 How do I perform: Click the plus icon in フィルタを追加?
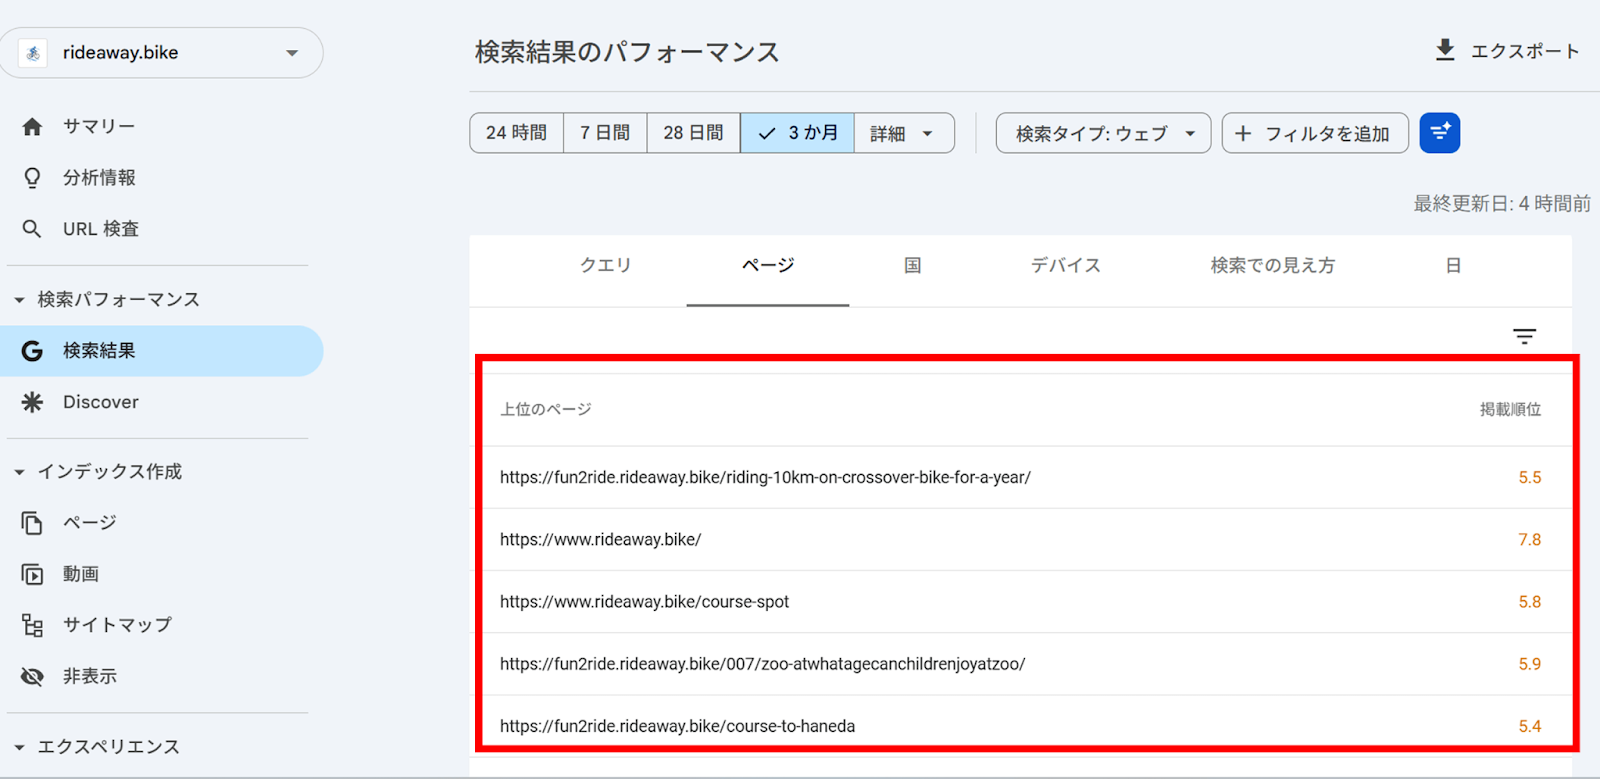click(1243, 133)
